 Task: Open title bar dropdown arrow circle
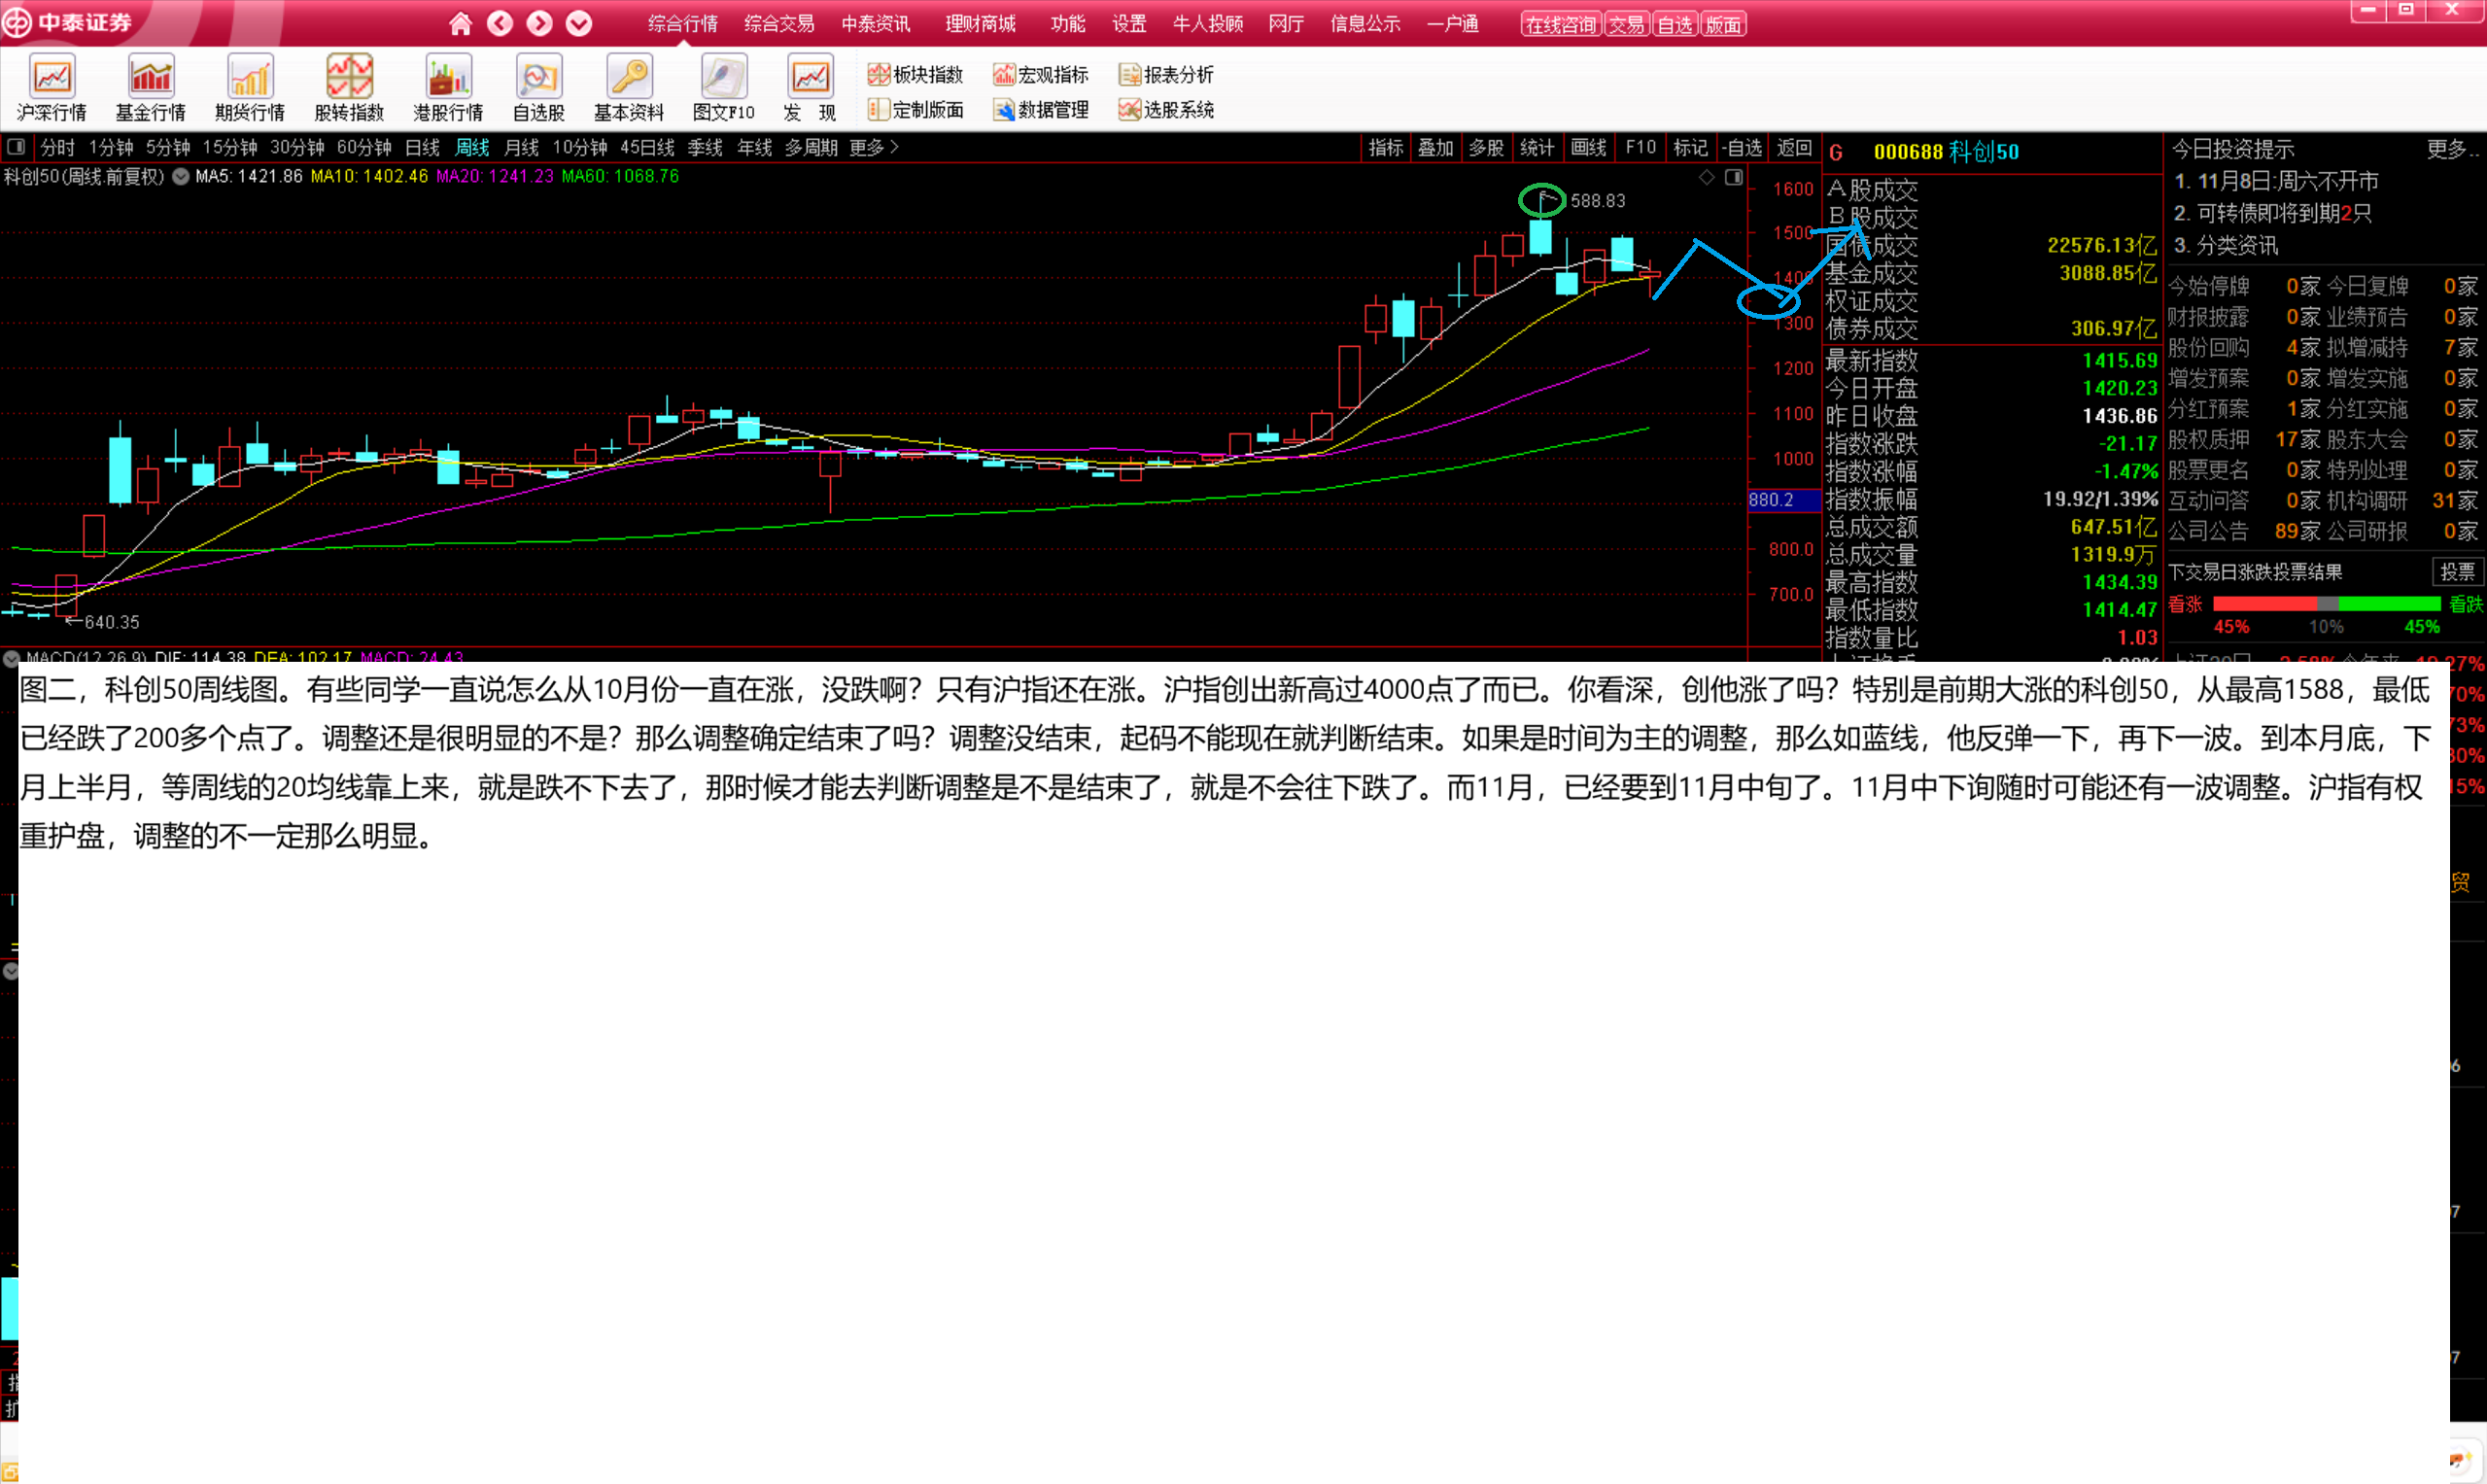coord(579,24)
